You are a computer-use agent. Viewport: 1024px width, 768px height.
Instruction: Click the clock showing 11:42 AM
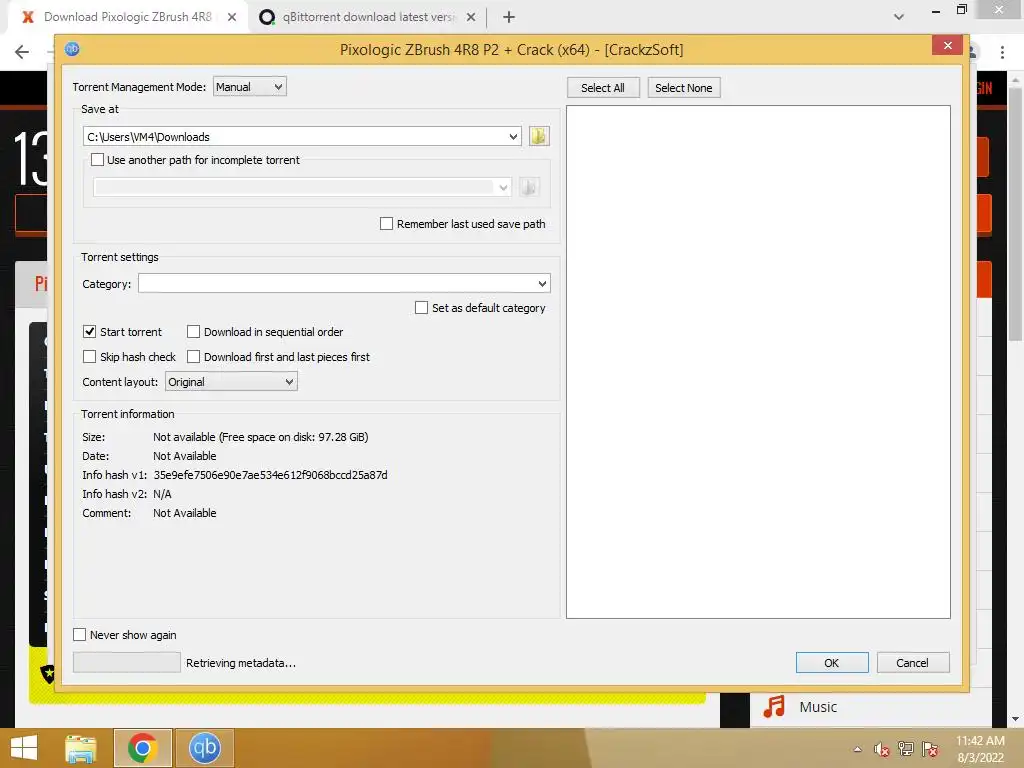[x=980, y=741]
